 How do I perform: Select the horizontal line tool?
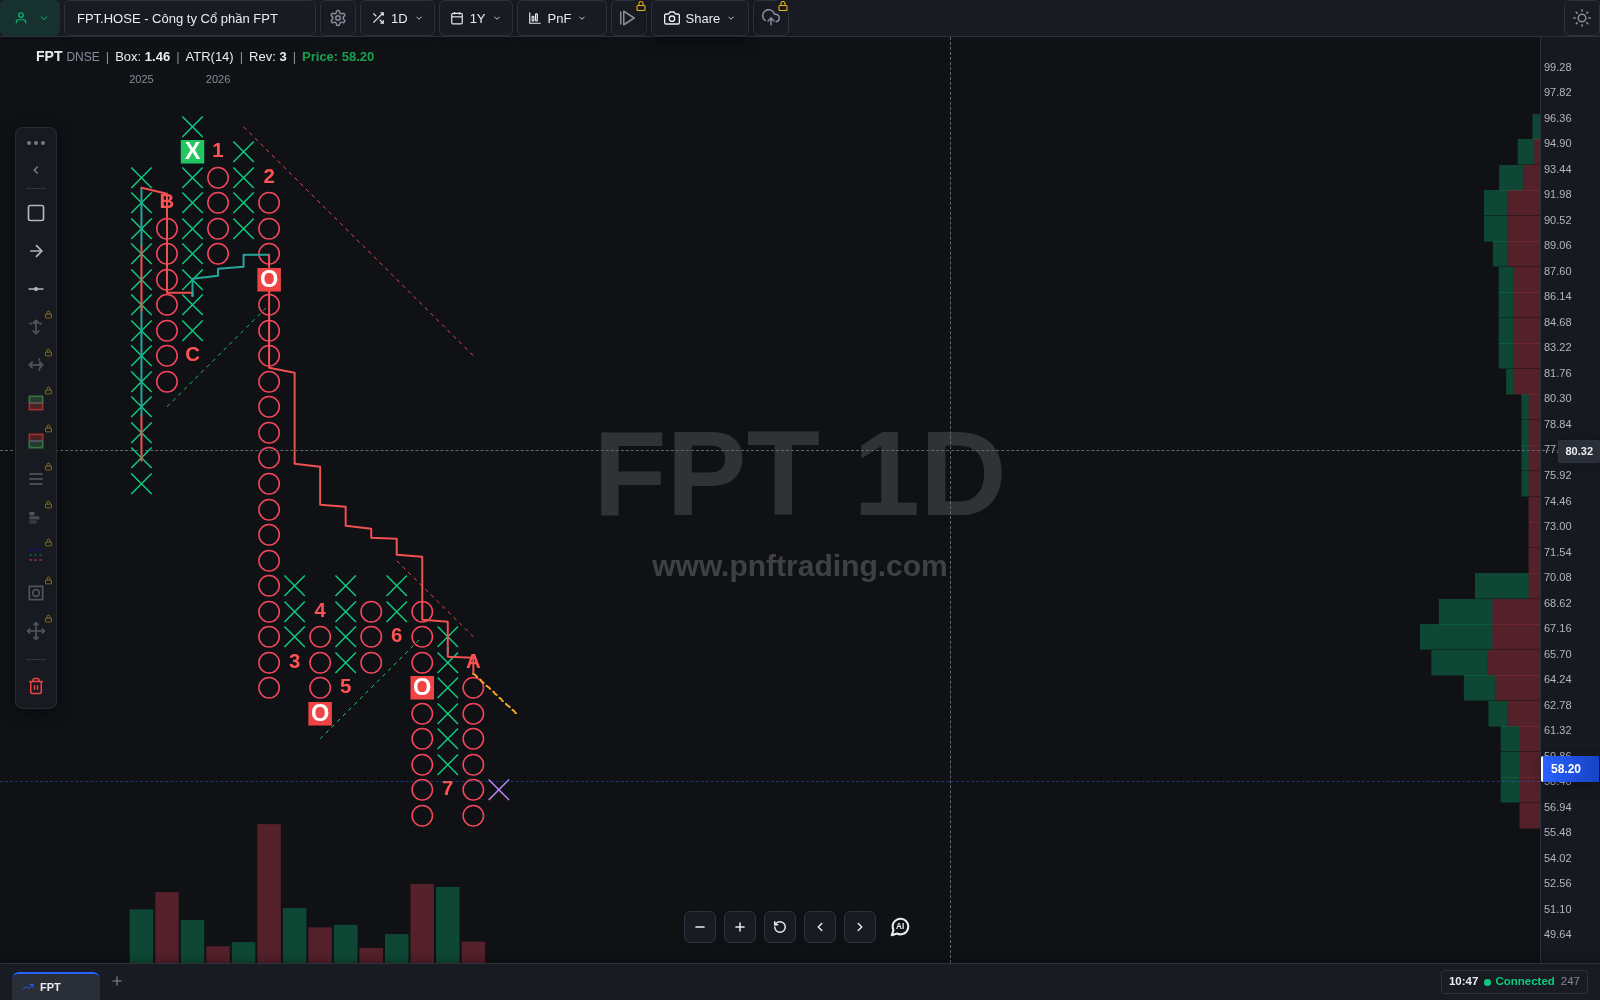(x=36, y=289)
